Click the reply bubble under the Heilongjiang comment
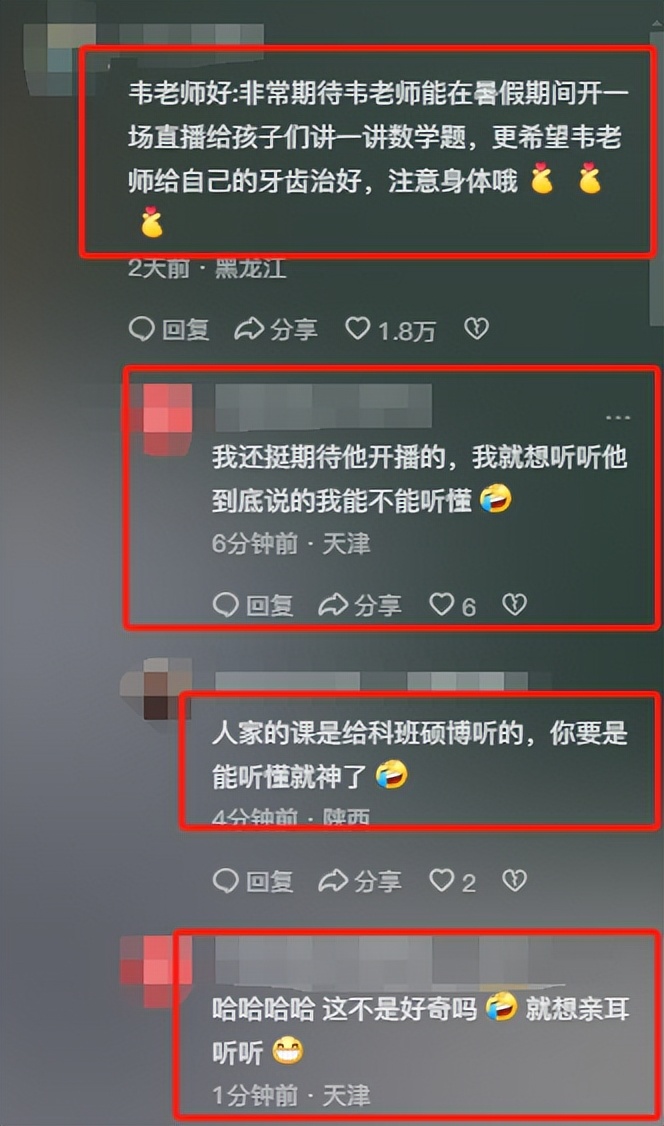This screenshot has height=1126, width=664. click(169, 330)
